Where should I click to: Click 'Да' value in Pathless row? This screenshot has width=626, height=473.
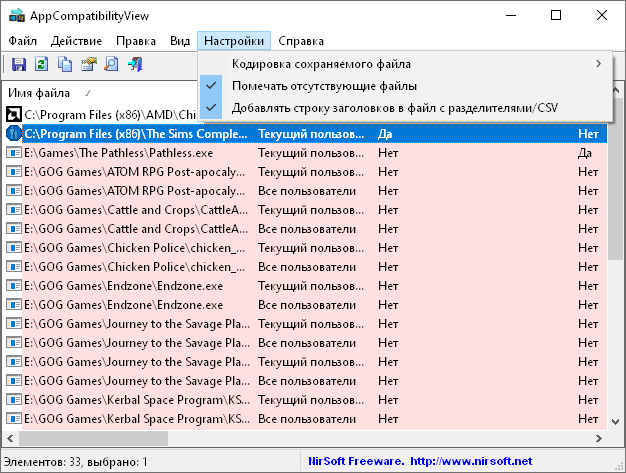585,153
